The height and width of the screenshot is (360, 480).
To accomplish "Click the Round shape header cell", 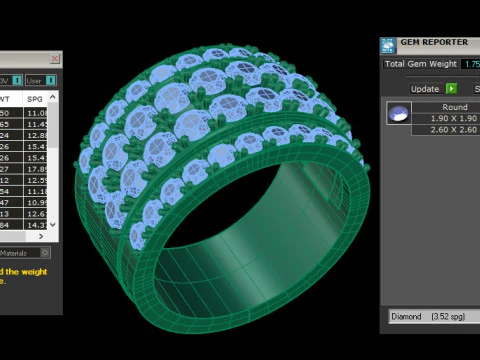I will 446,107.
